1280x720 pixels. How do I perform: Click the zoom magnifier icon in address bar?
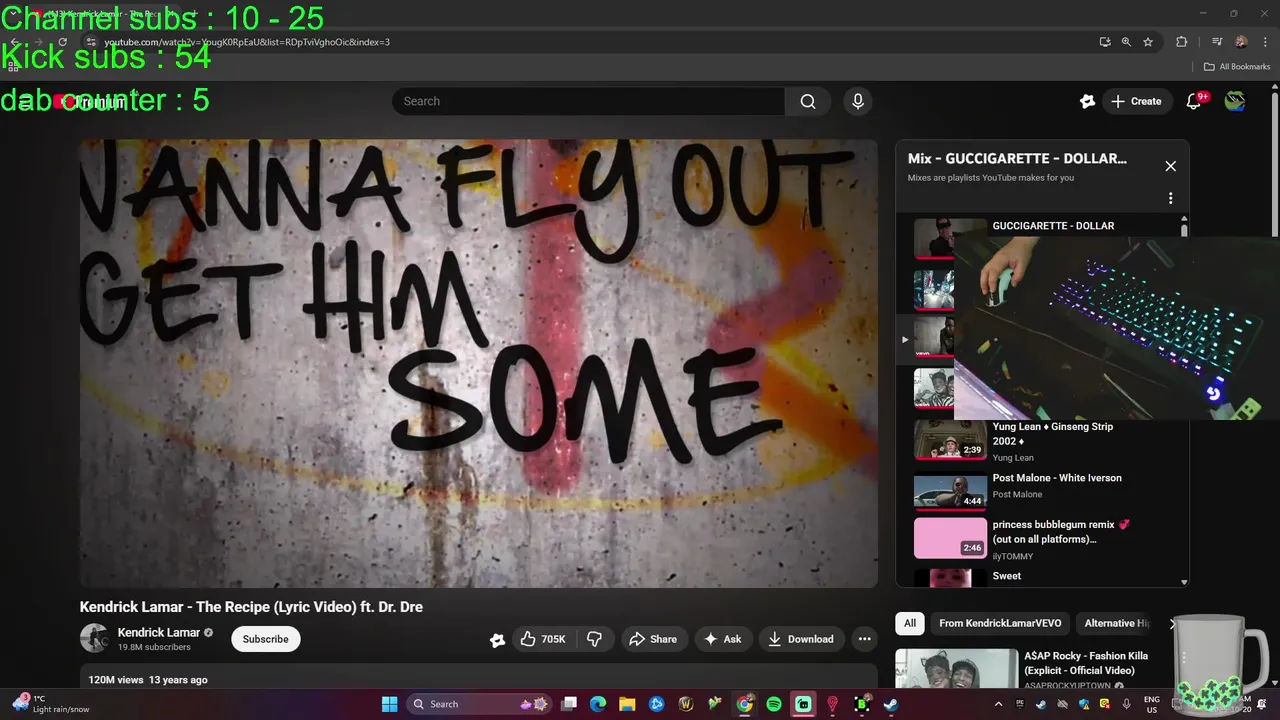coord(1126,42)
